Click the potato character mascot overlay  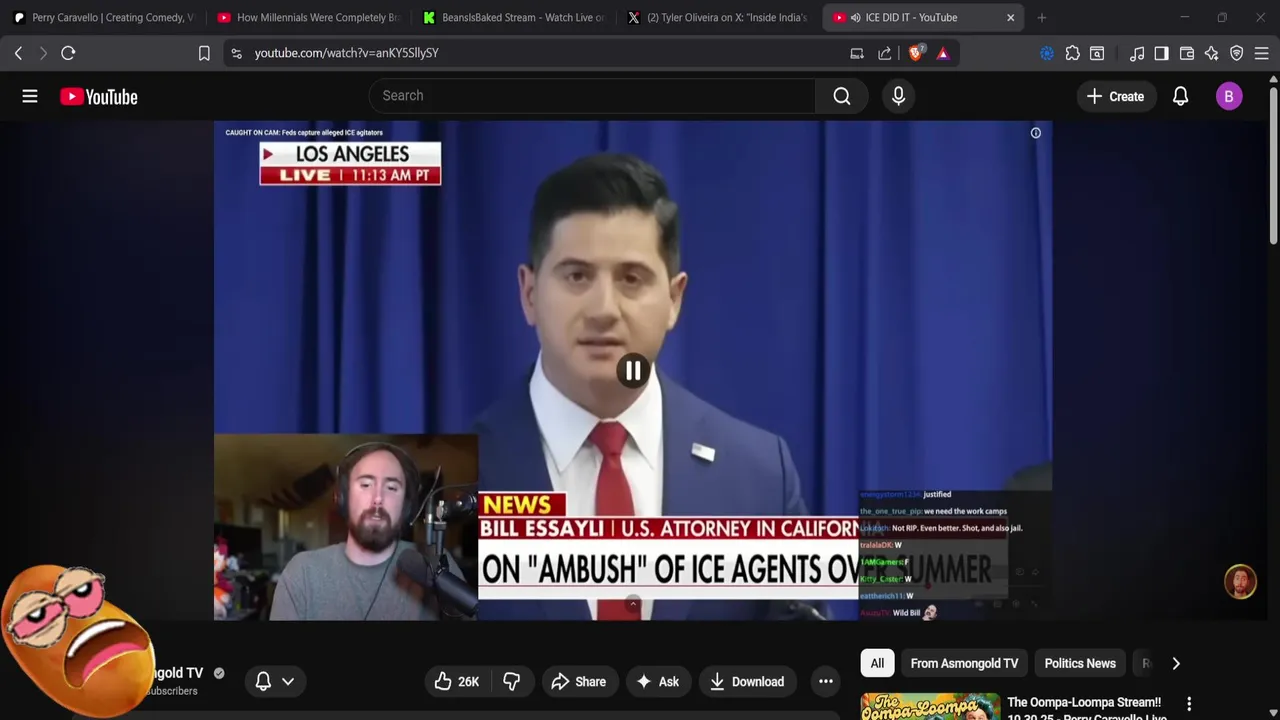pyautogui.click(x=78, y=640)
